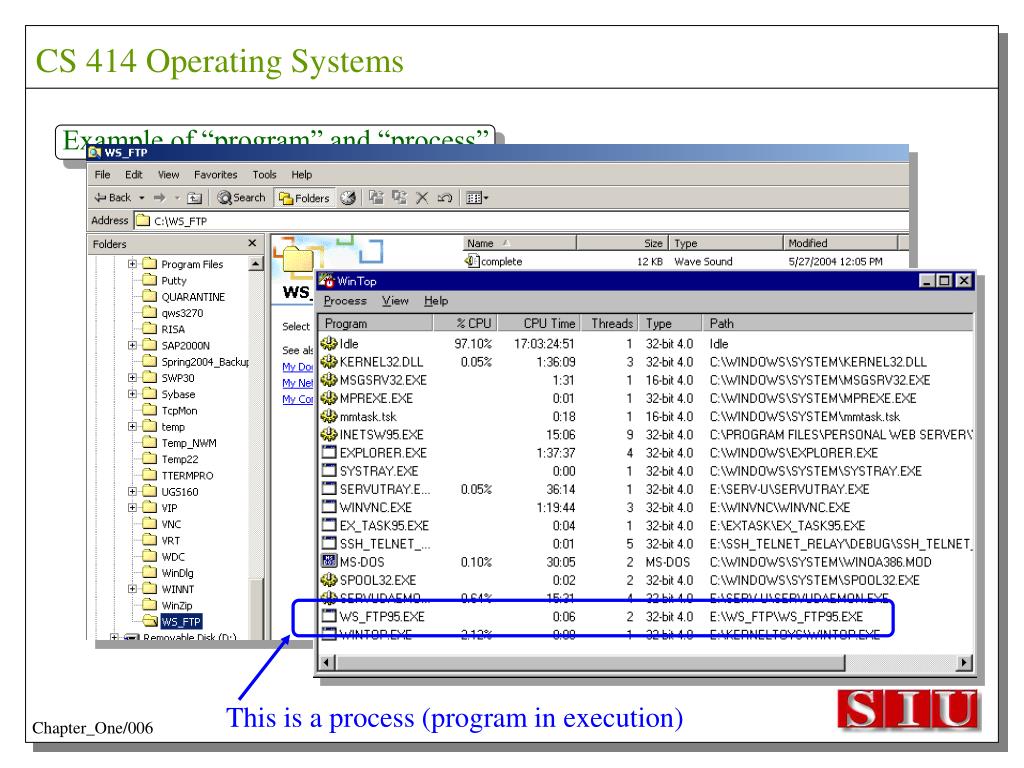Open the History toolbar icon

(348, 198)
